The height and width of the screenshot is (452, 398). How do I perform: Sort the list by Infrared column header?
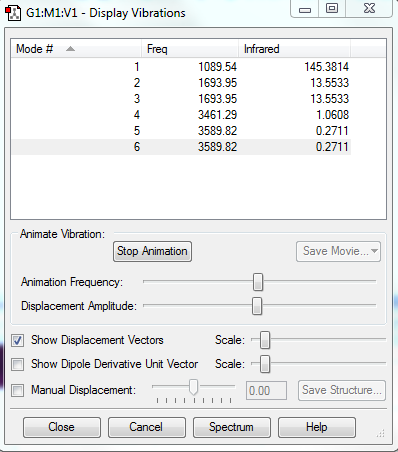(294, 49)
